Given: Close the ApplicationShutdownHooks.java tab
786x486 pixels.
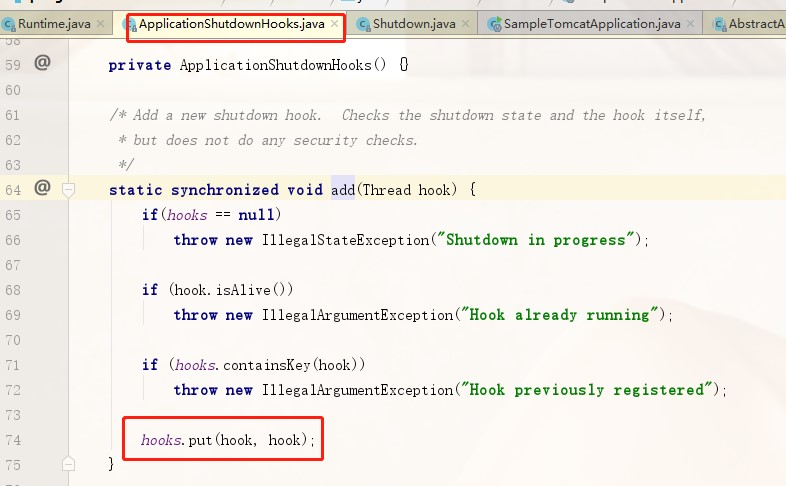Looking at the screenshot, I should click(335, 24).
